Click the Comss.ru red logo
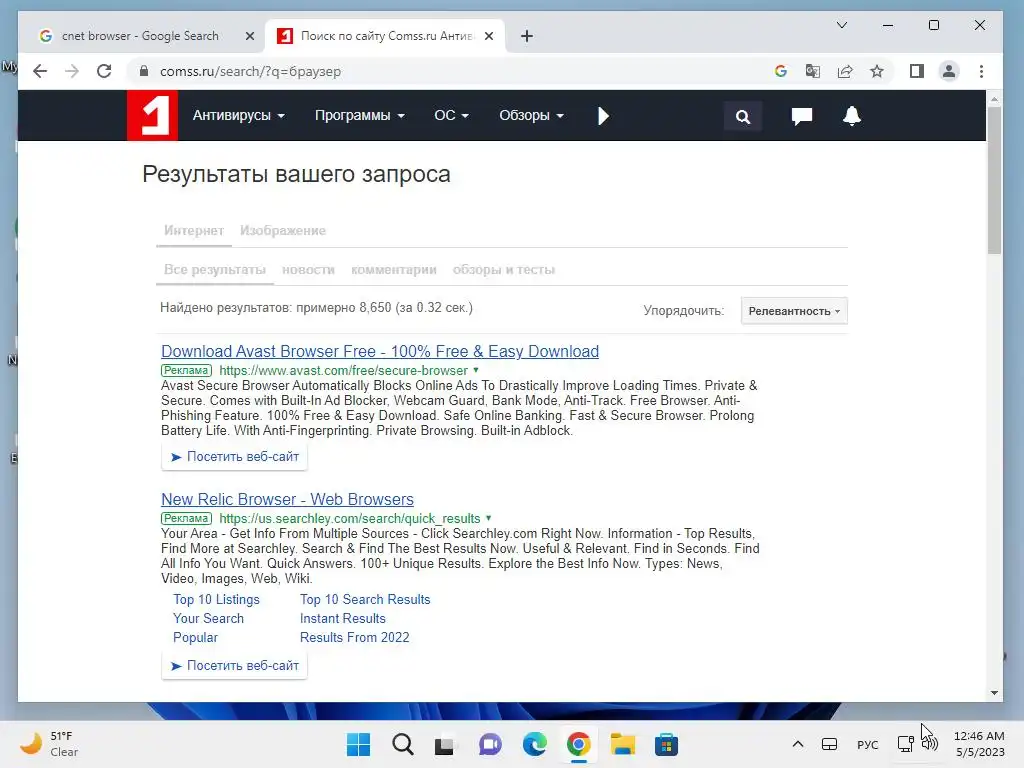 pos(152,116)
